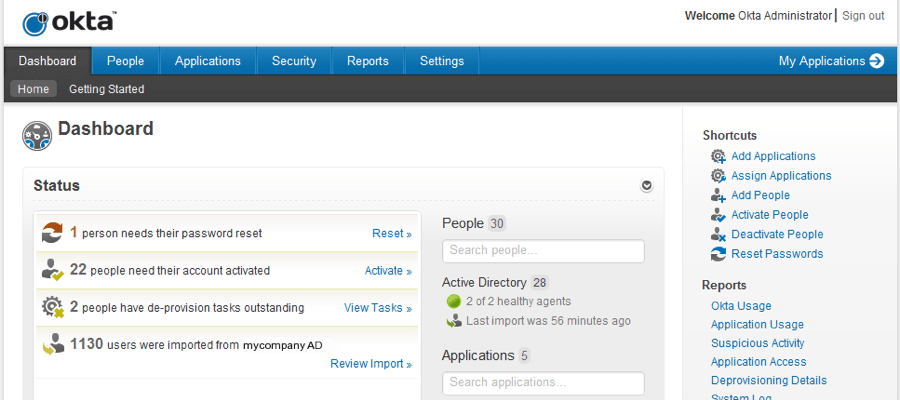Click the Assign Applications gear icon
Screen dimensions: 900x400
click(718, 176)
